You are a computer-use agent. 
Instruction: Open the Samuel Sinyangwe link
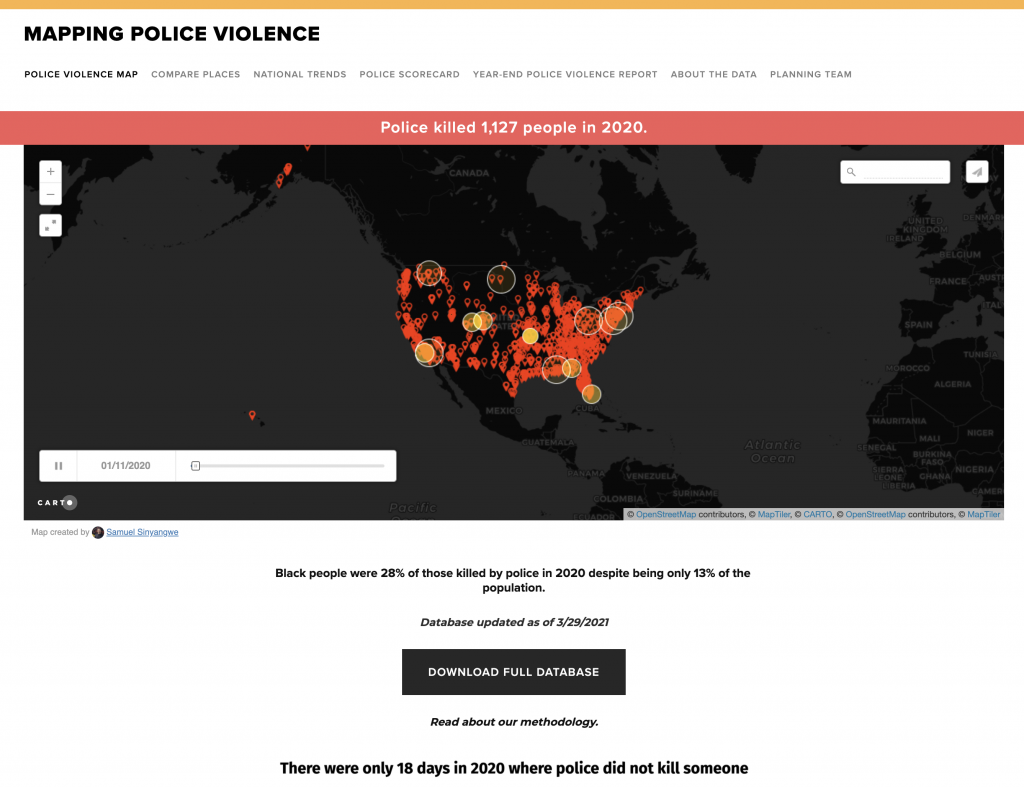pos(142,532)
